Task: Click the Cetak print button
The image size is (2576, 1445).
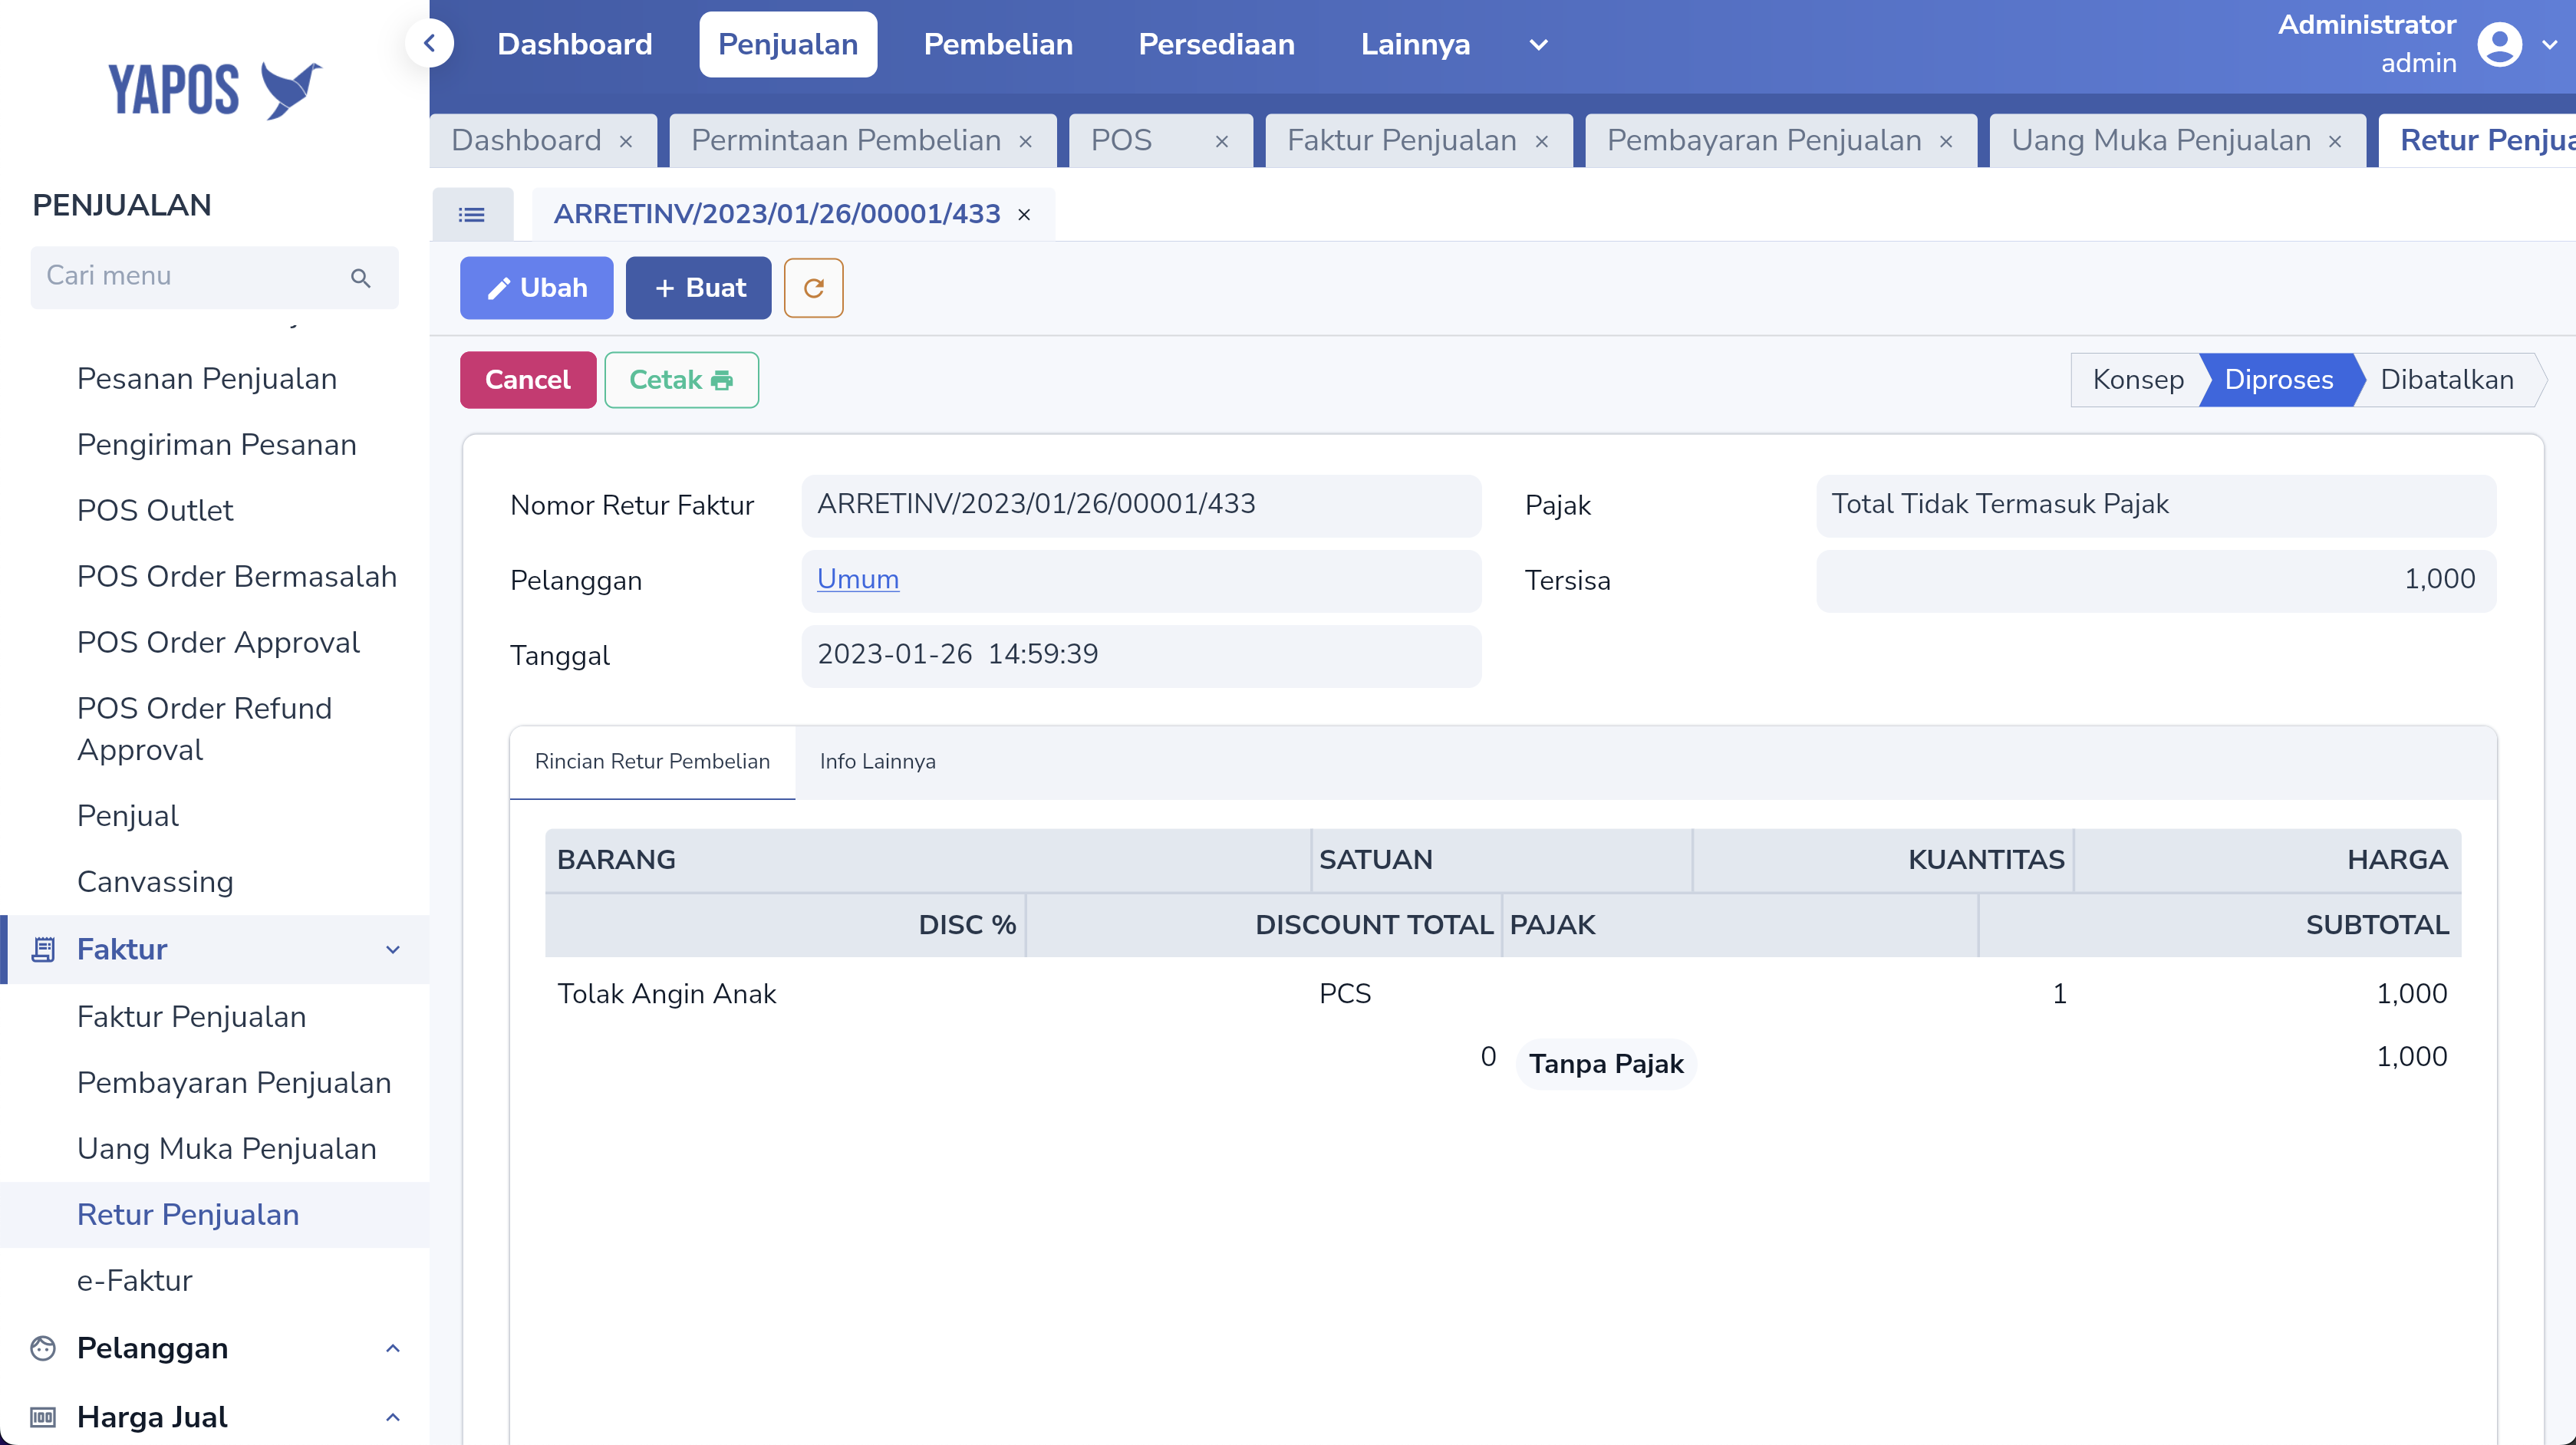Action: point(681,380)
